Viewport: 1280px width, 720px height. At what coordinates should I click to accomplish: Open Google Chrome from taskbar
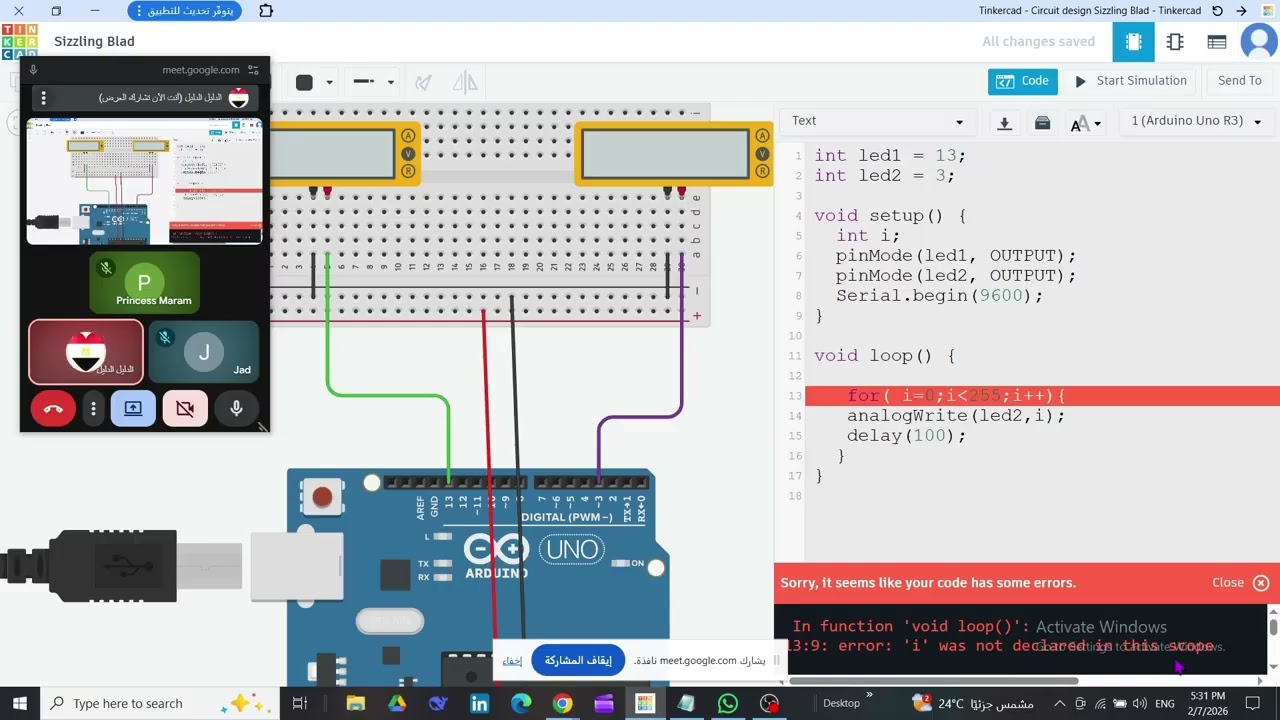562,703
